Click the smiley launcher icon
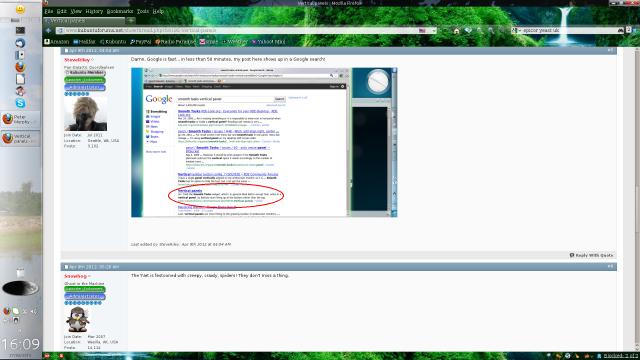This screenshot has width=640, height=360. (x=20, y=9)
